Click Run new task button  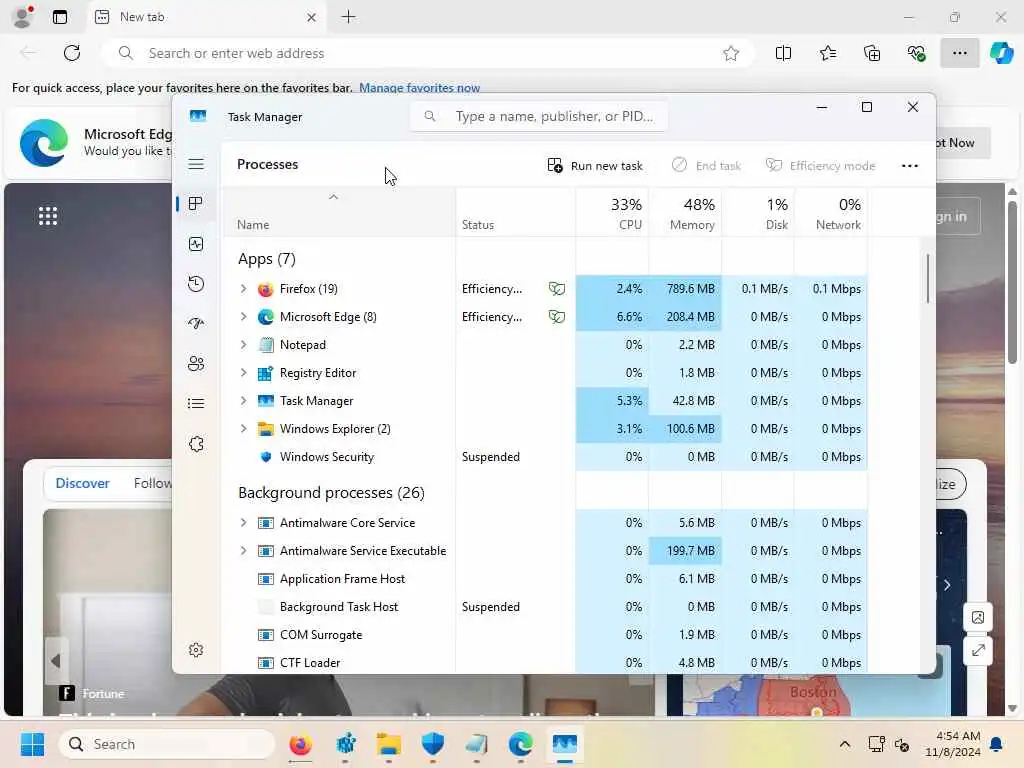click(595, 166)
